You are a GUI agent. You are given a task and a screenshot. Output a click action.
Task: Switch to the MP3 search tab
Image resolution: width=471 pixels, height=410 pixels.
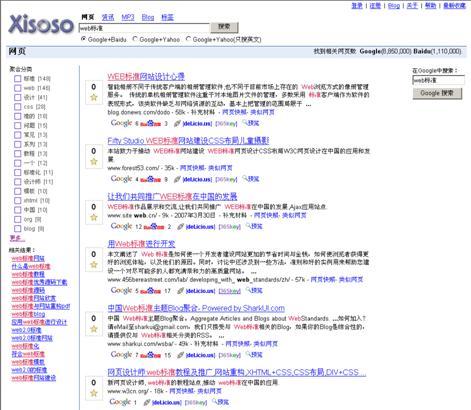(x=128, y=17)
